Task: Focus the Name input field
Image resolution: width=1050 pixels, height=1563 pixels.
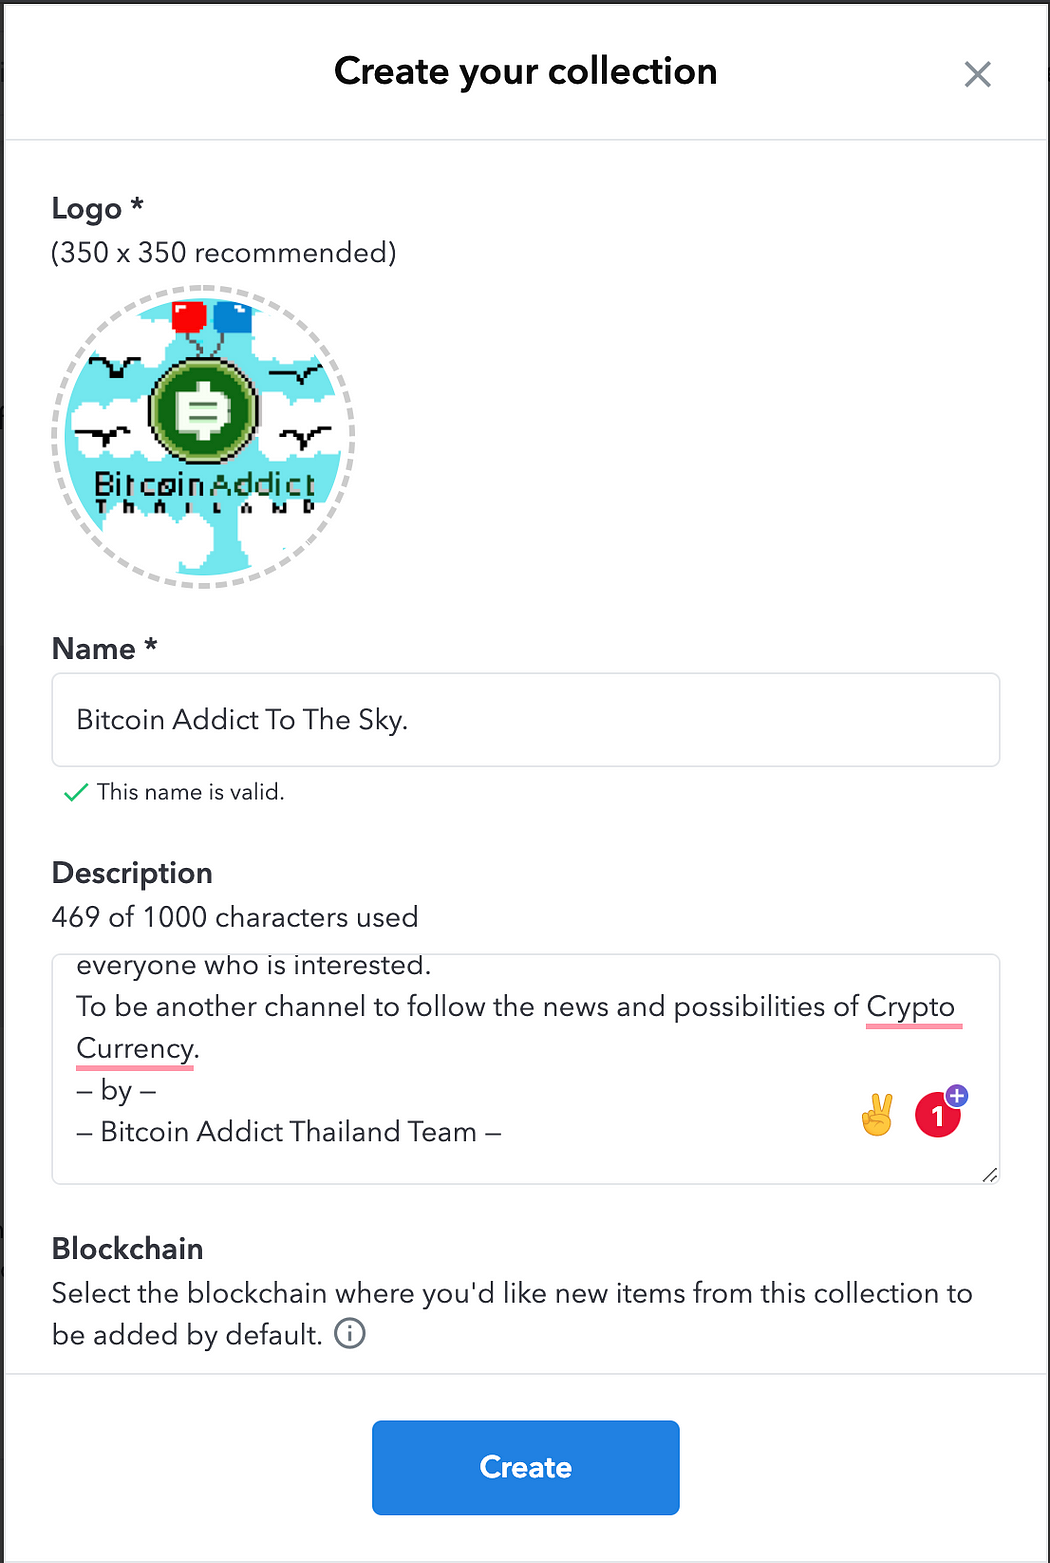Action: point(525,720)
